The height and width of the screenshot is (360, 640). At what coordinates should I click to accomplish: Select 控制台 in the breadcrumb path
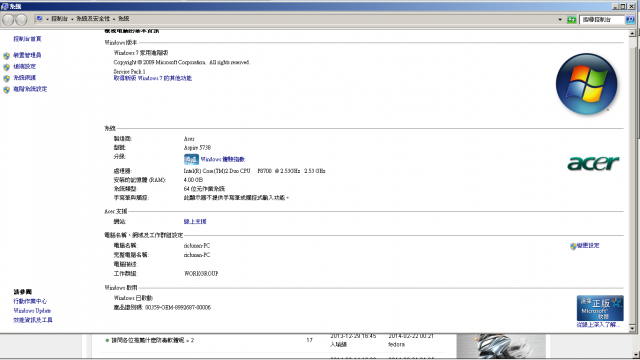(60, 19)
